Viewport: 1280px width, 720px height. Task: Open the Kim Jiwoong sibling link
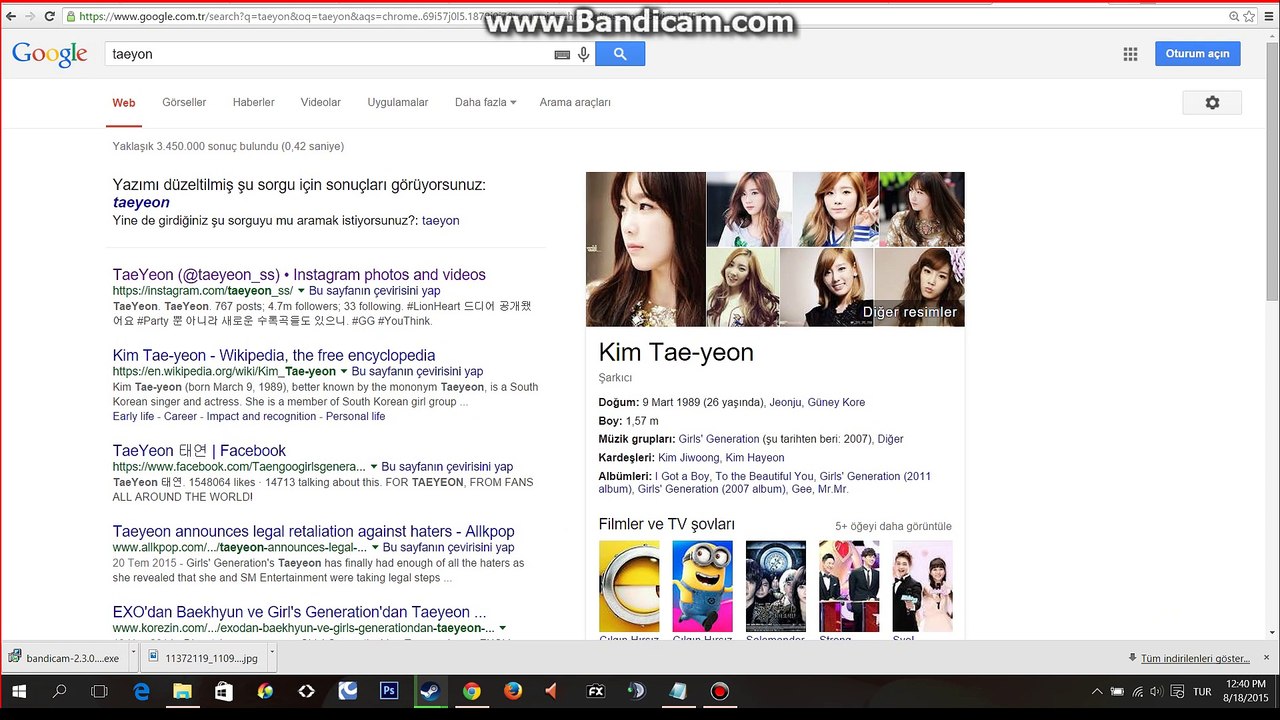coord(688,458)
